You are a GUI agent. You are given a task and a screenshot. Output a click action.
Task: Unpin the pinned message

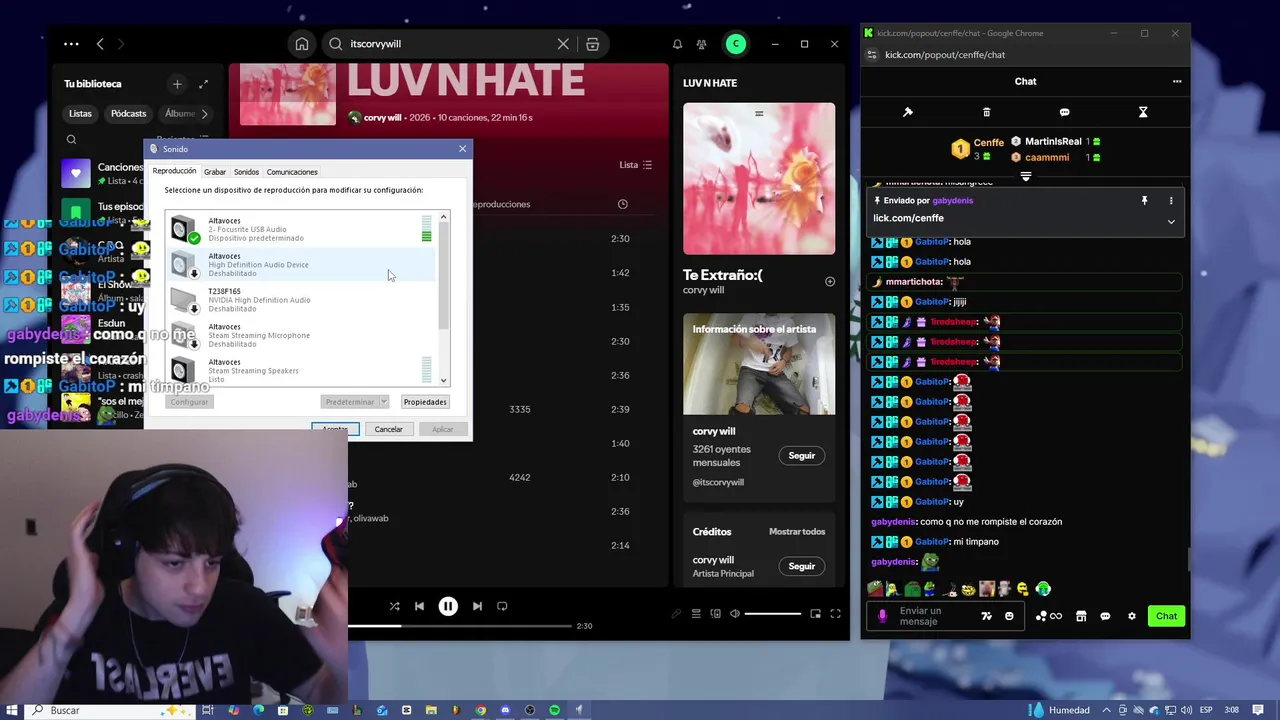tap(1145, 201)
